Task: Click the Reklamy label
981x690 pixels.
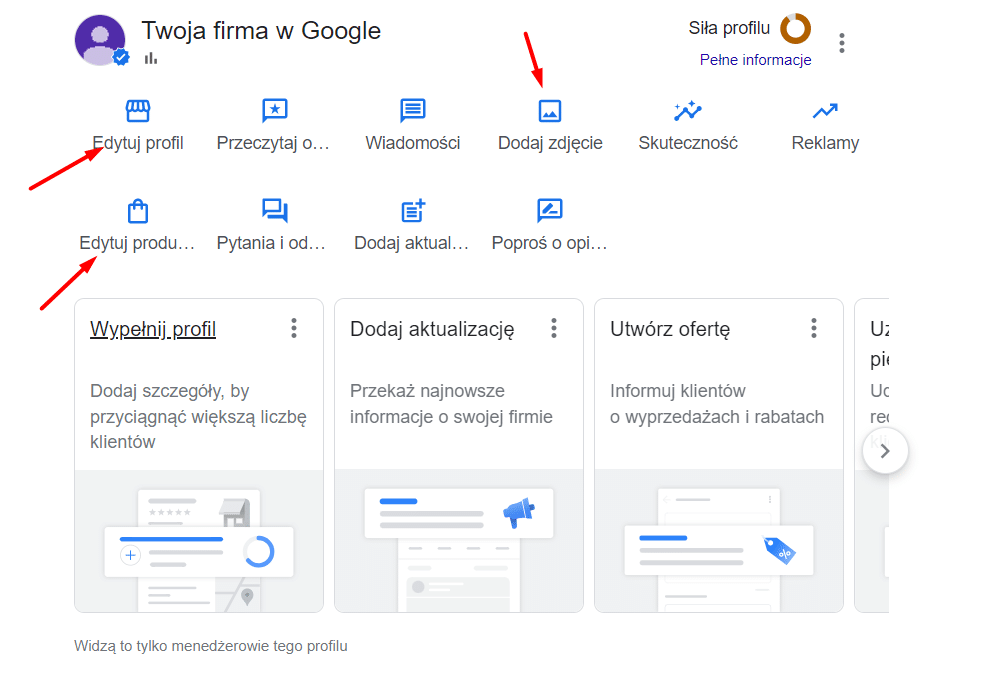Action: coord(825,143)
